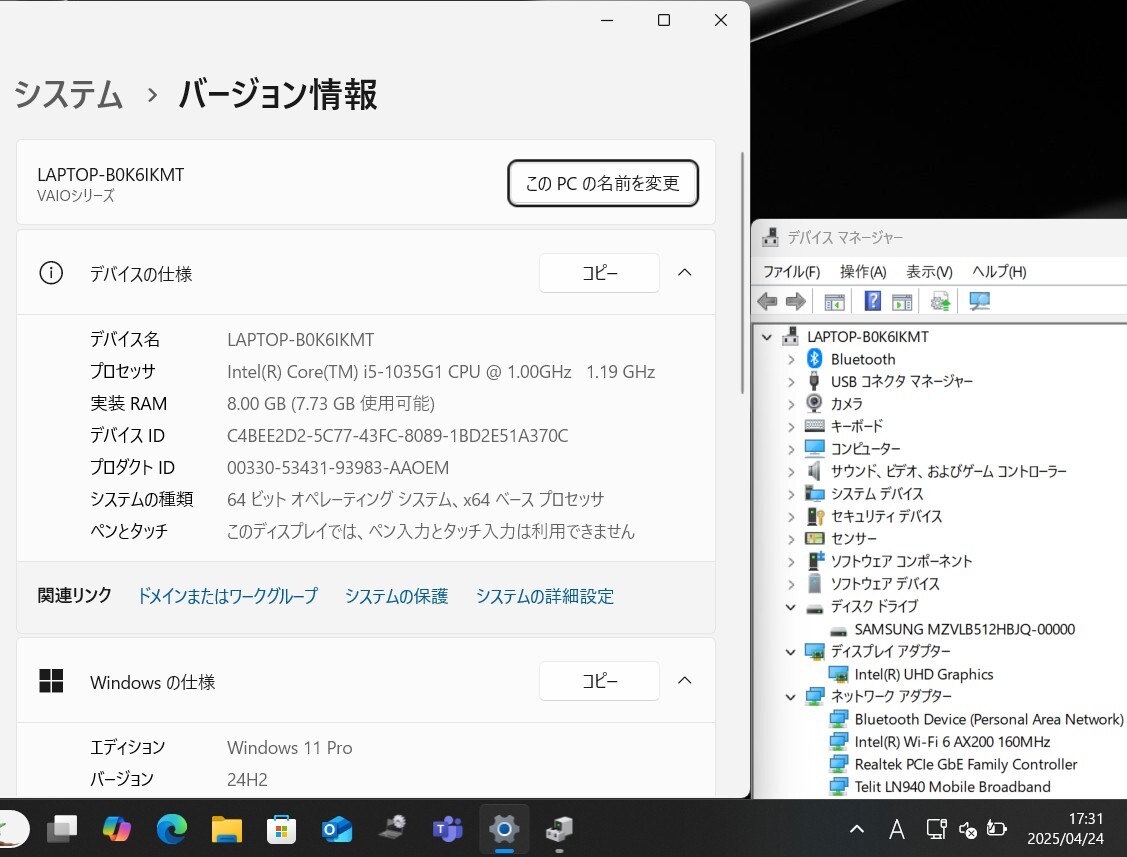This screenshot has height=857, width=1127.
Task: Toggle the console tree pane icon in Device Manager
Action: tap(834, 302)
